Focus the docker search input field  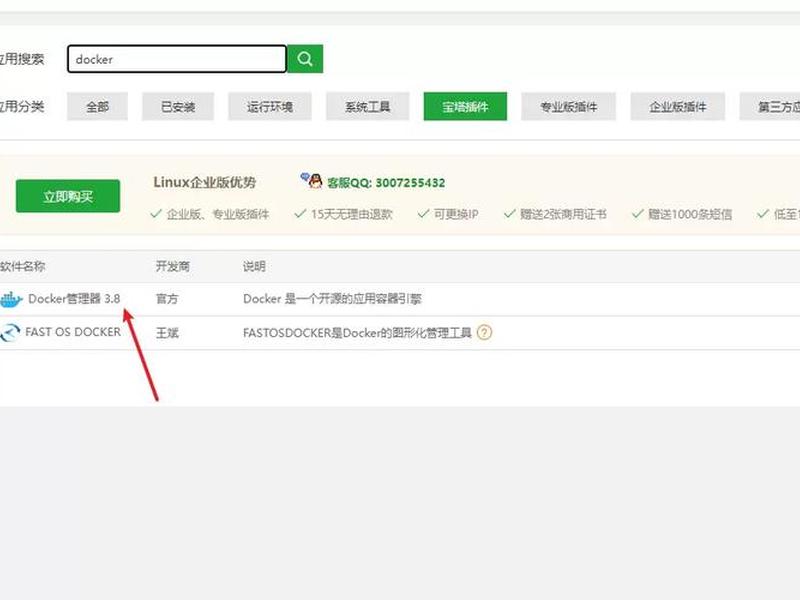coord(177,59)
